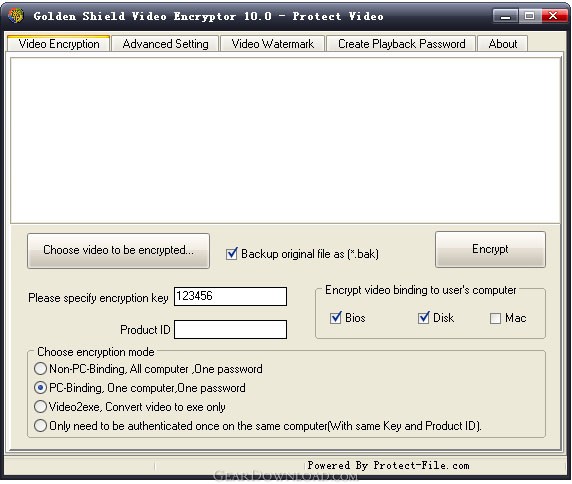Minimize the Video Encryptor window

[x=505, y=16]
